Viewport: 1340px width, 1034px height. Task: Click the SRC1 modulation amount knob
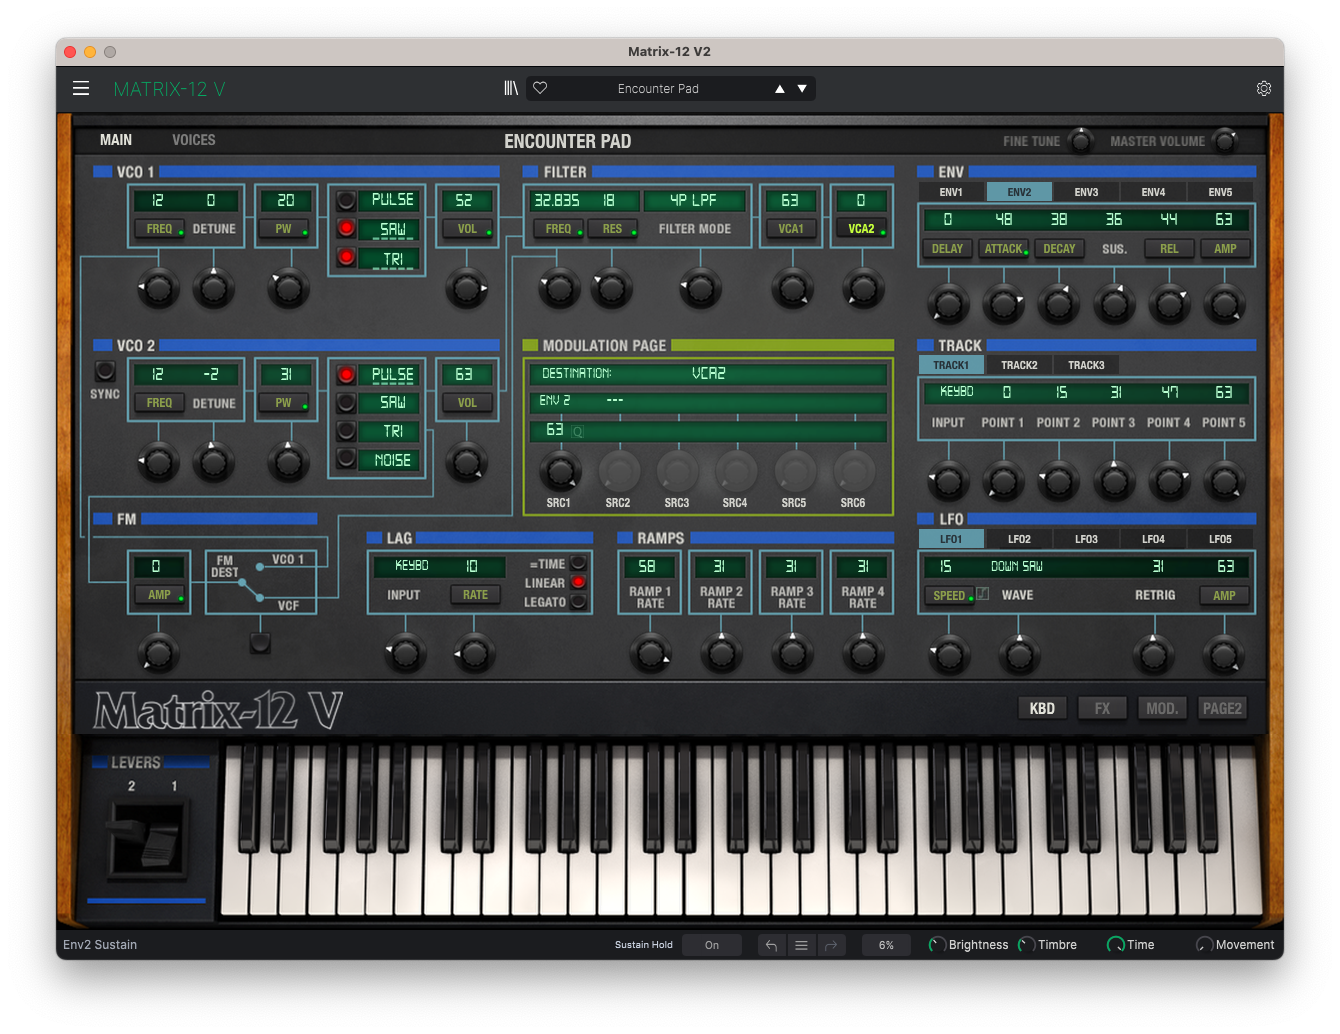[559, 471]
